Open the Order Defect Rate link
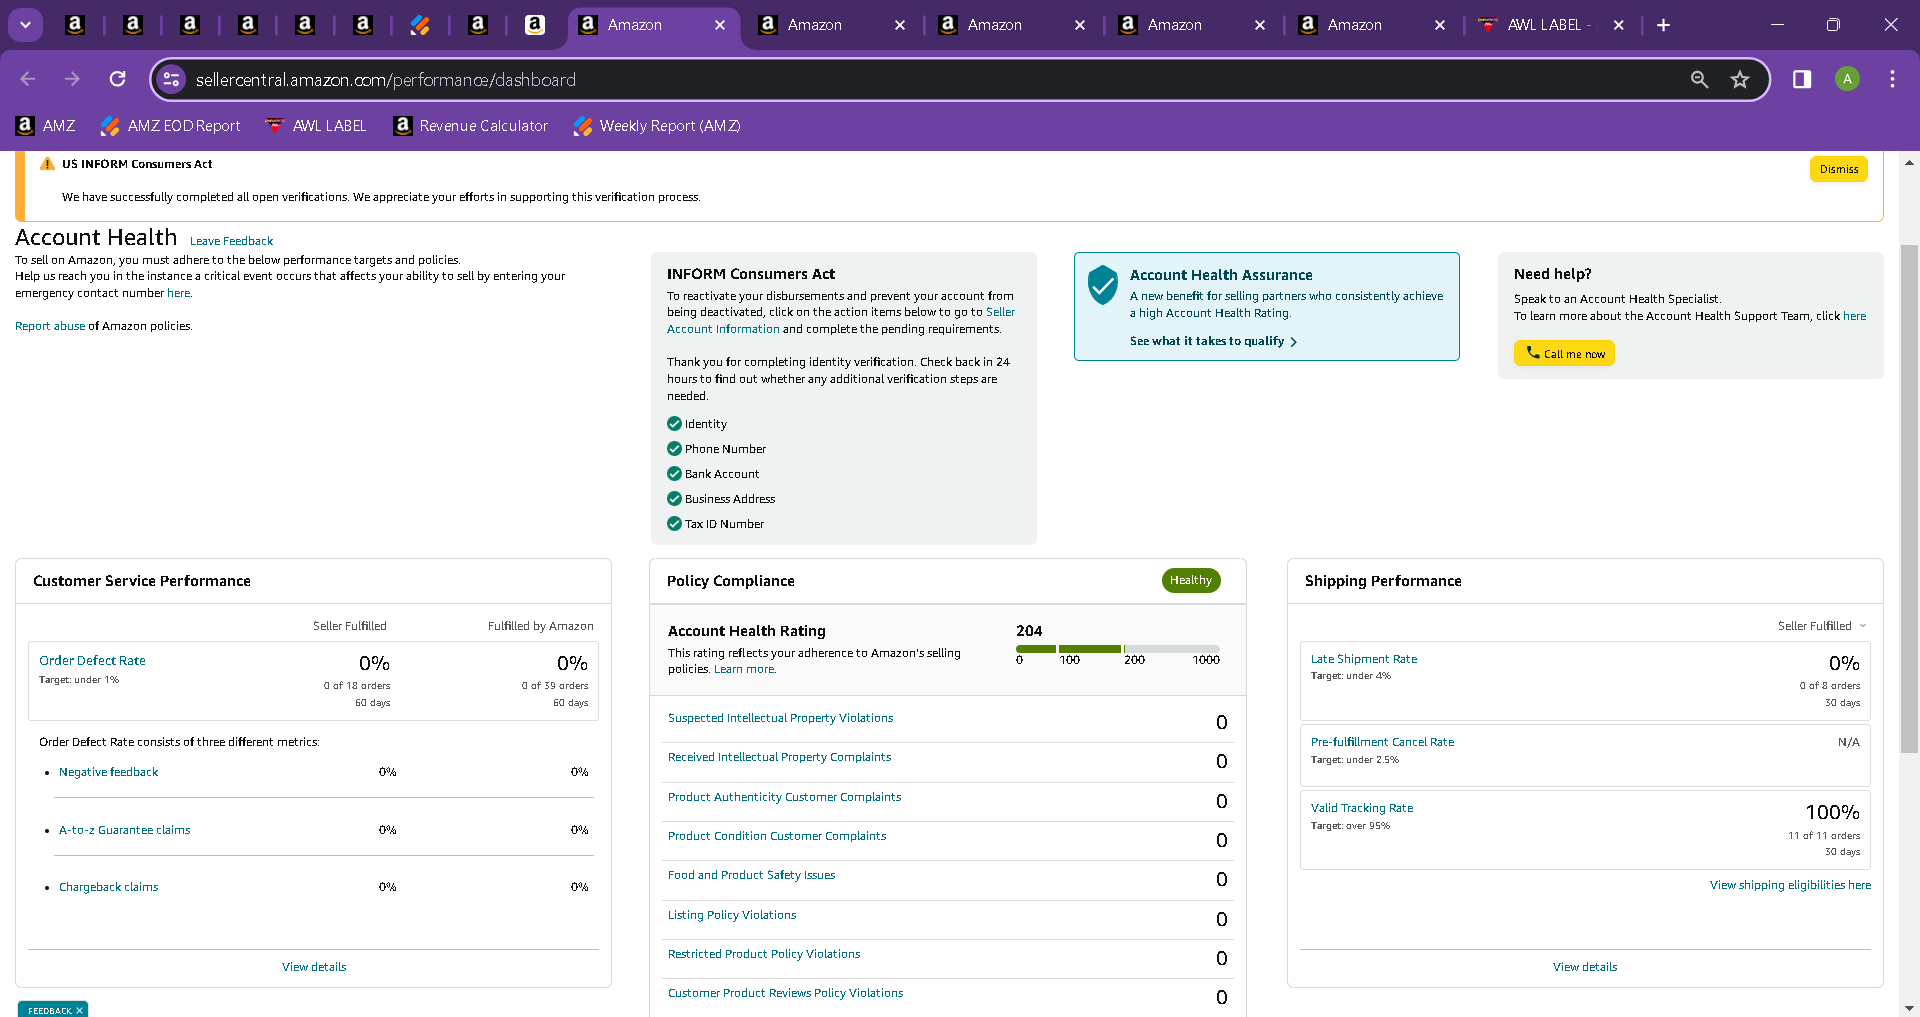The height and width of the screenshot is (1017, 1920). tap(92, 661)
